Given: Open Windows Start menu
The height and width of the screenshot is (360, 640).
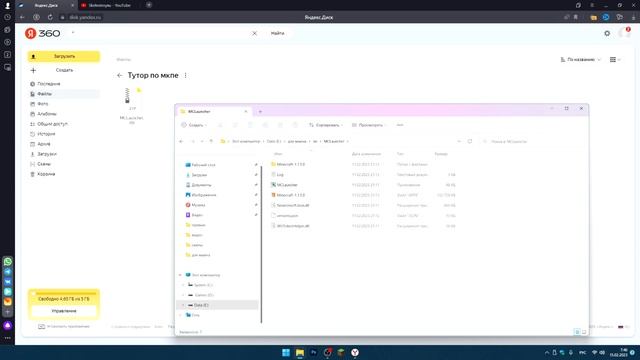Looking at the screenshot, I should click(286, 352).
